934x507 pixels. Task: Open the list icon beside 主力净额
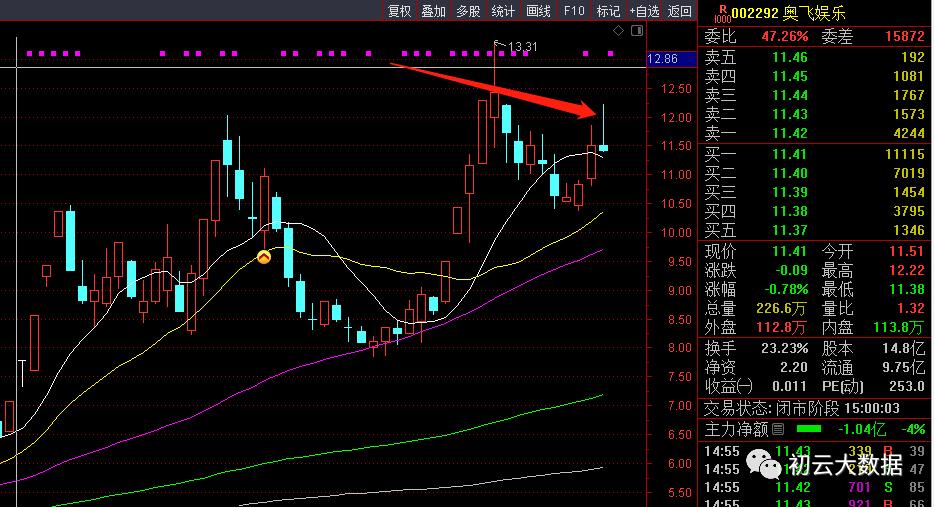pos(777,429)
